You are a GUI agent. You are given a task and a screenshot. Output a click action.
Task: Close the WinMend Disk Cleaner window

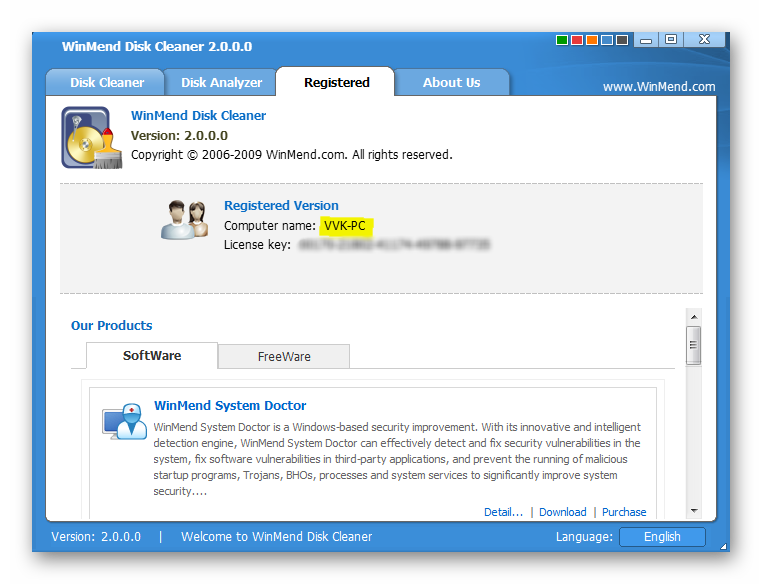coord(704,39)
